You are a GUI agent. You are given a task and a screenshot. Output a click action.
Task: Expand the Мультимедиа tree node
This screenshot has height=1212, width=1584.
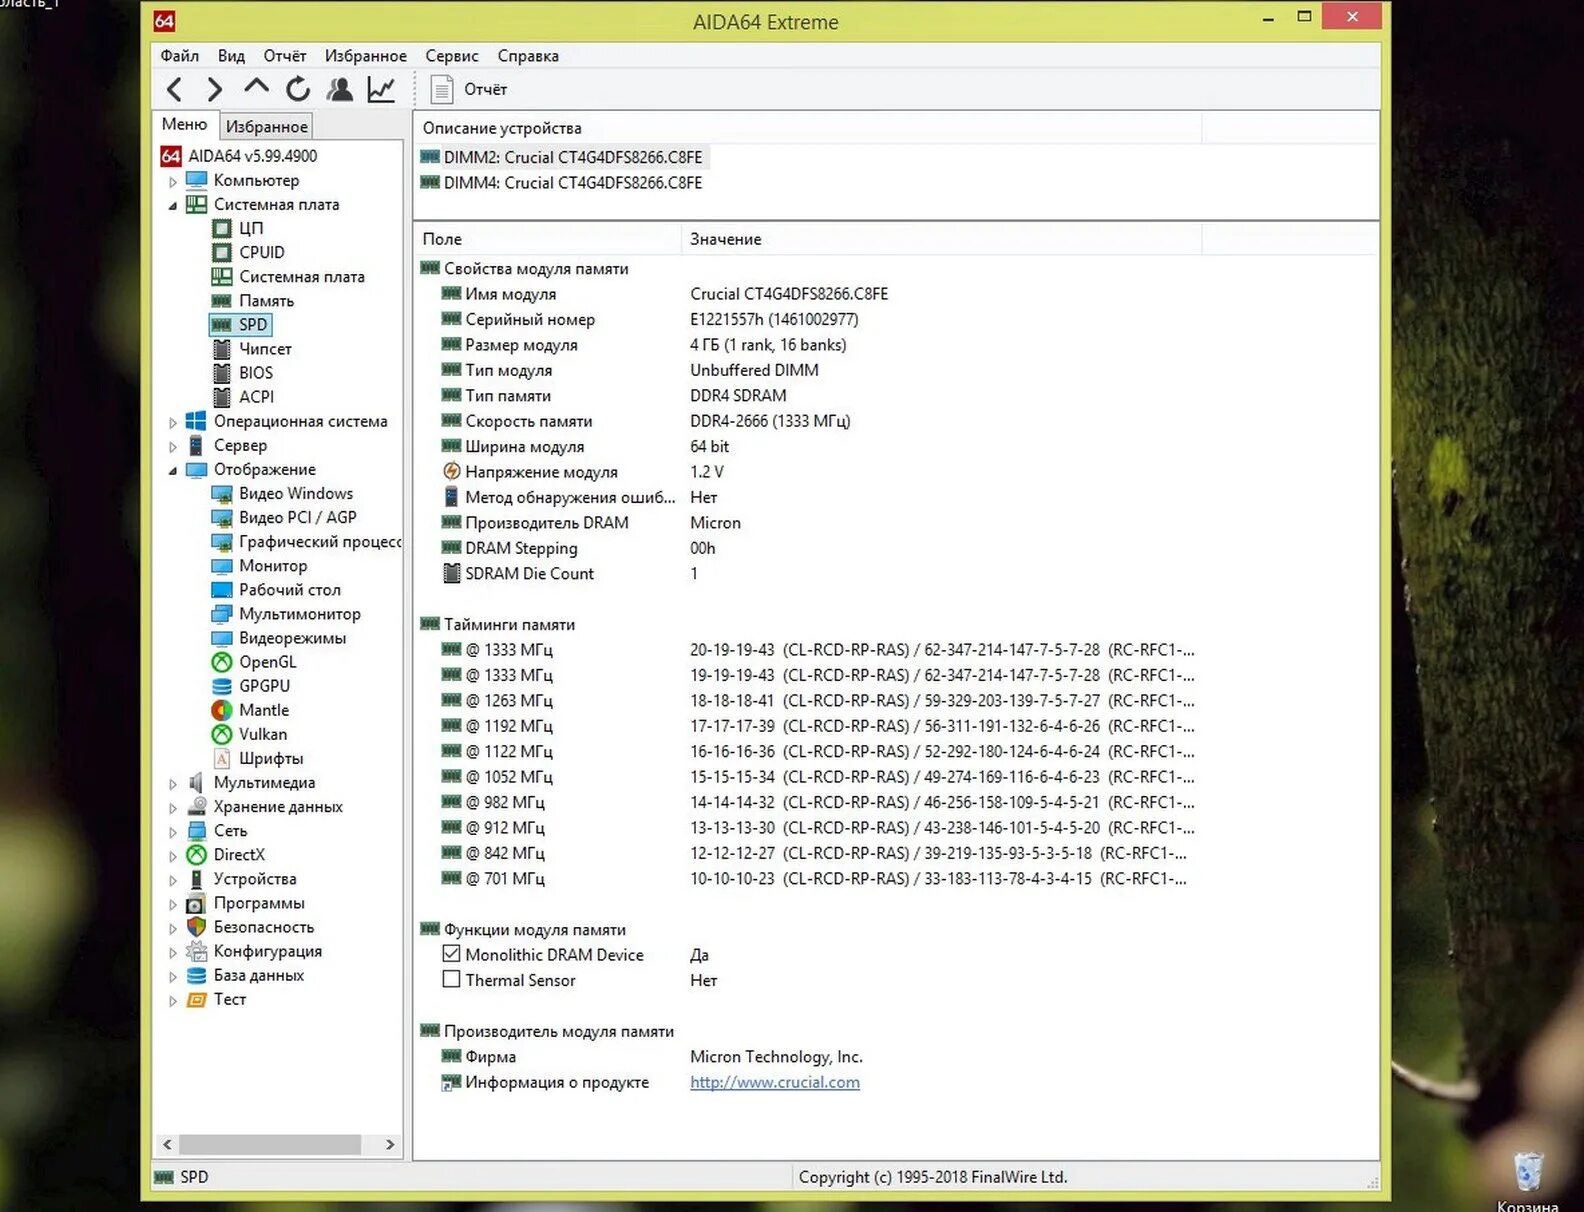[x=173, y=784]
